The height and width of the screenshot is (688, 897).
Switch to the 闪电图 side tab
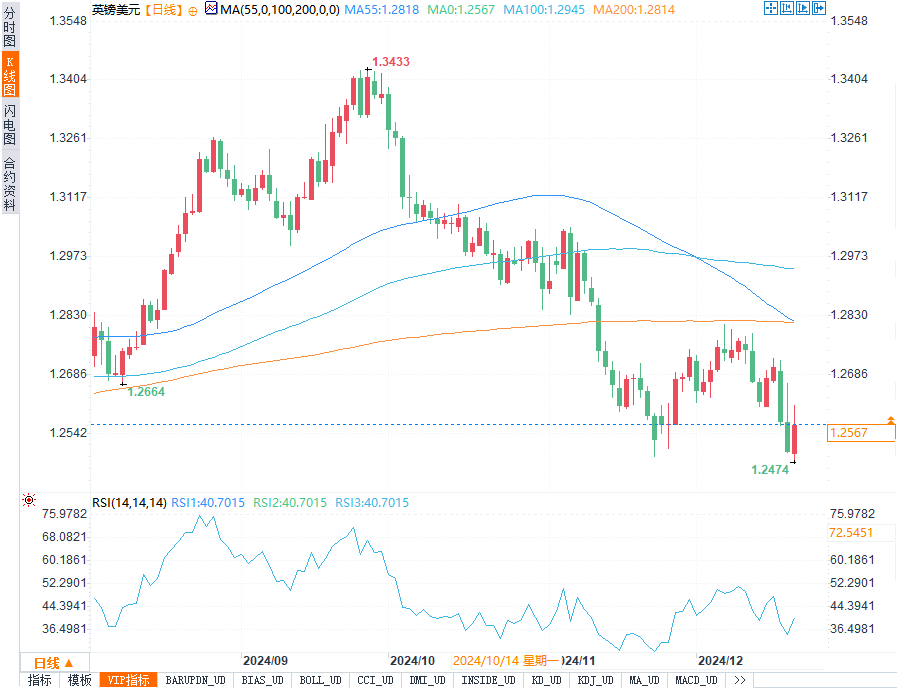[10, 124]
